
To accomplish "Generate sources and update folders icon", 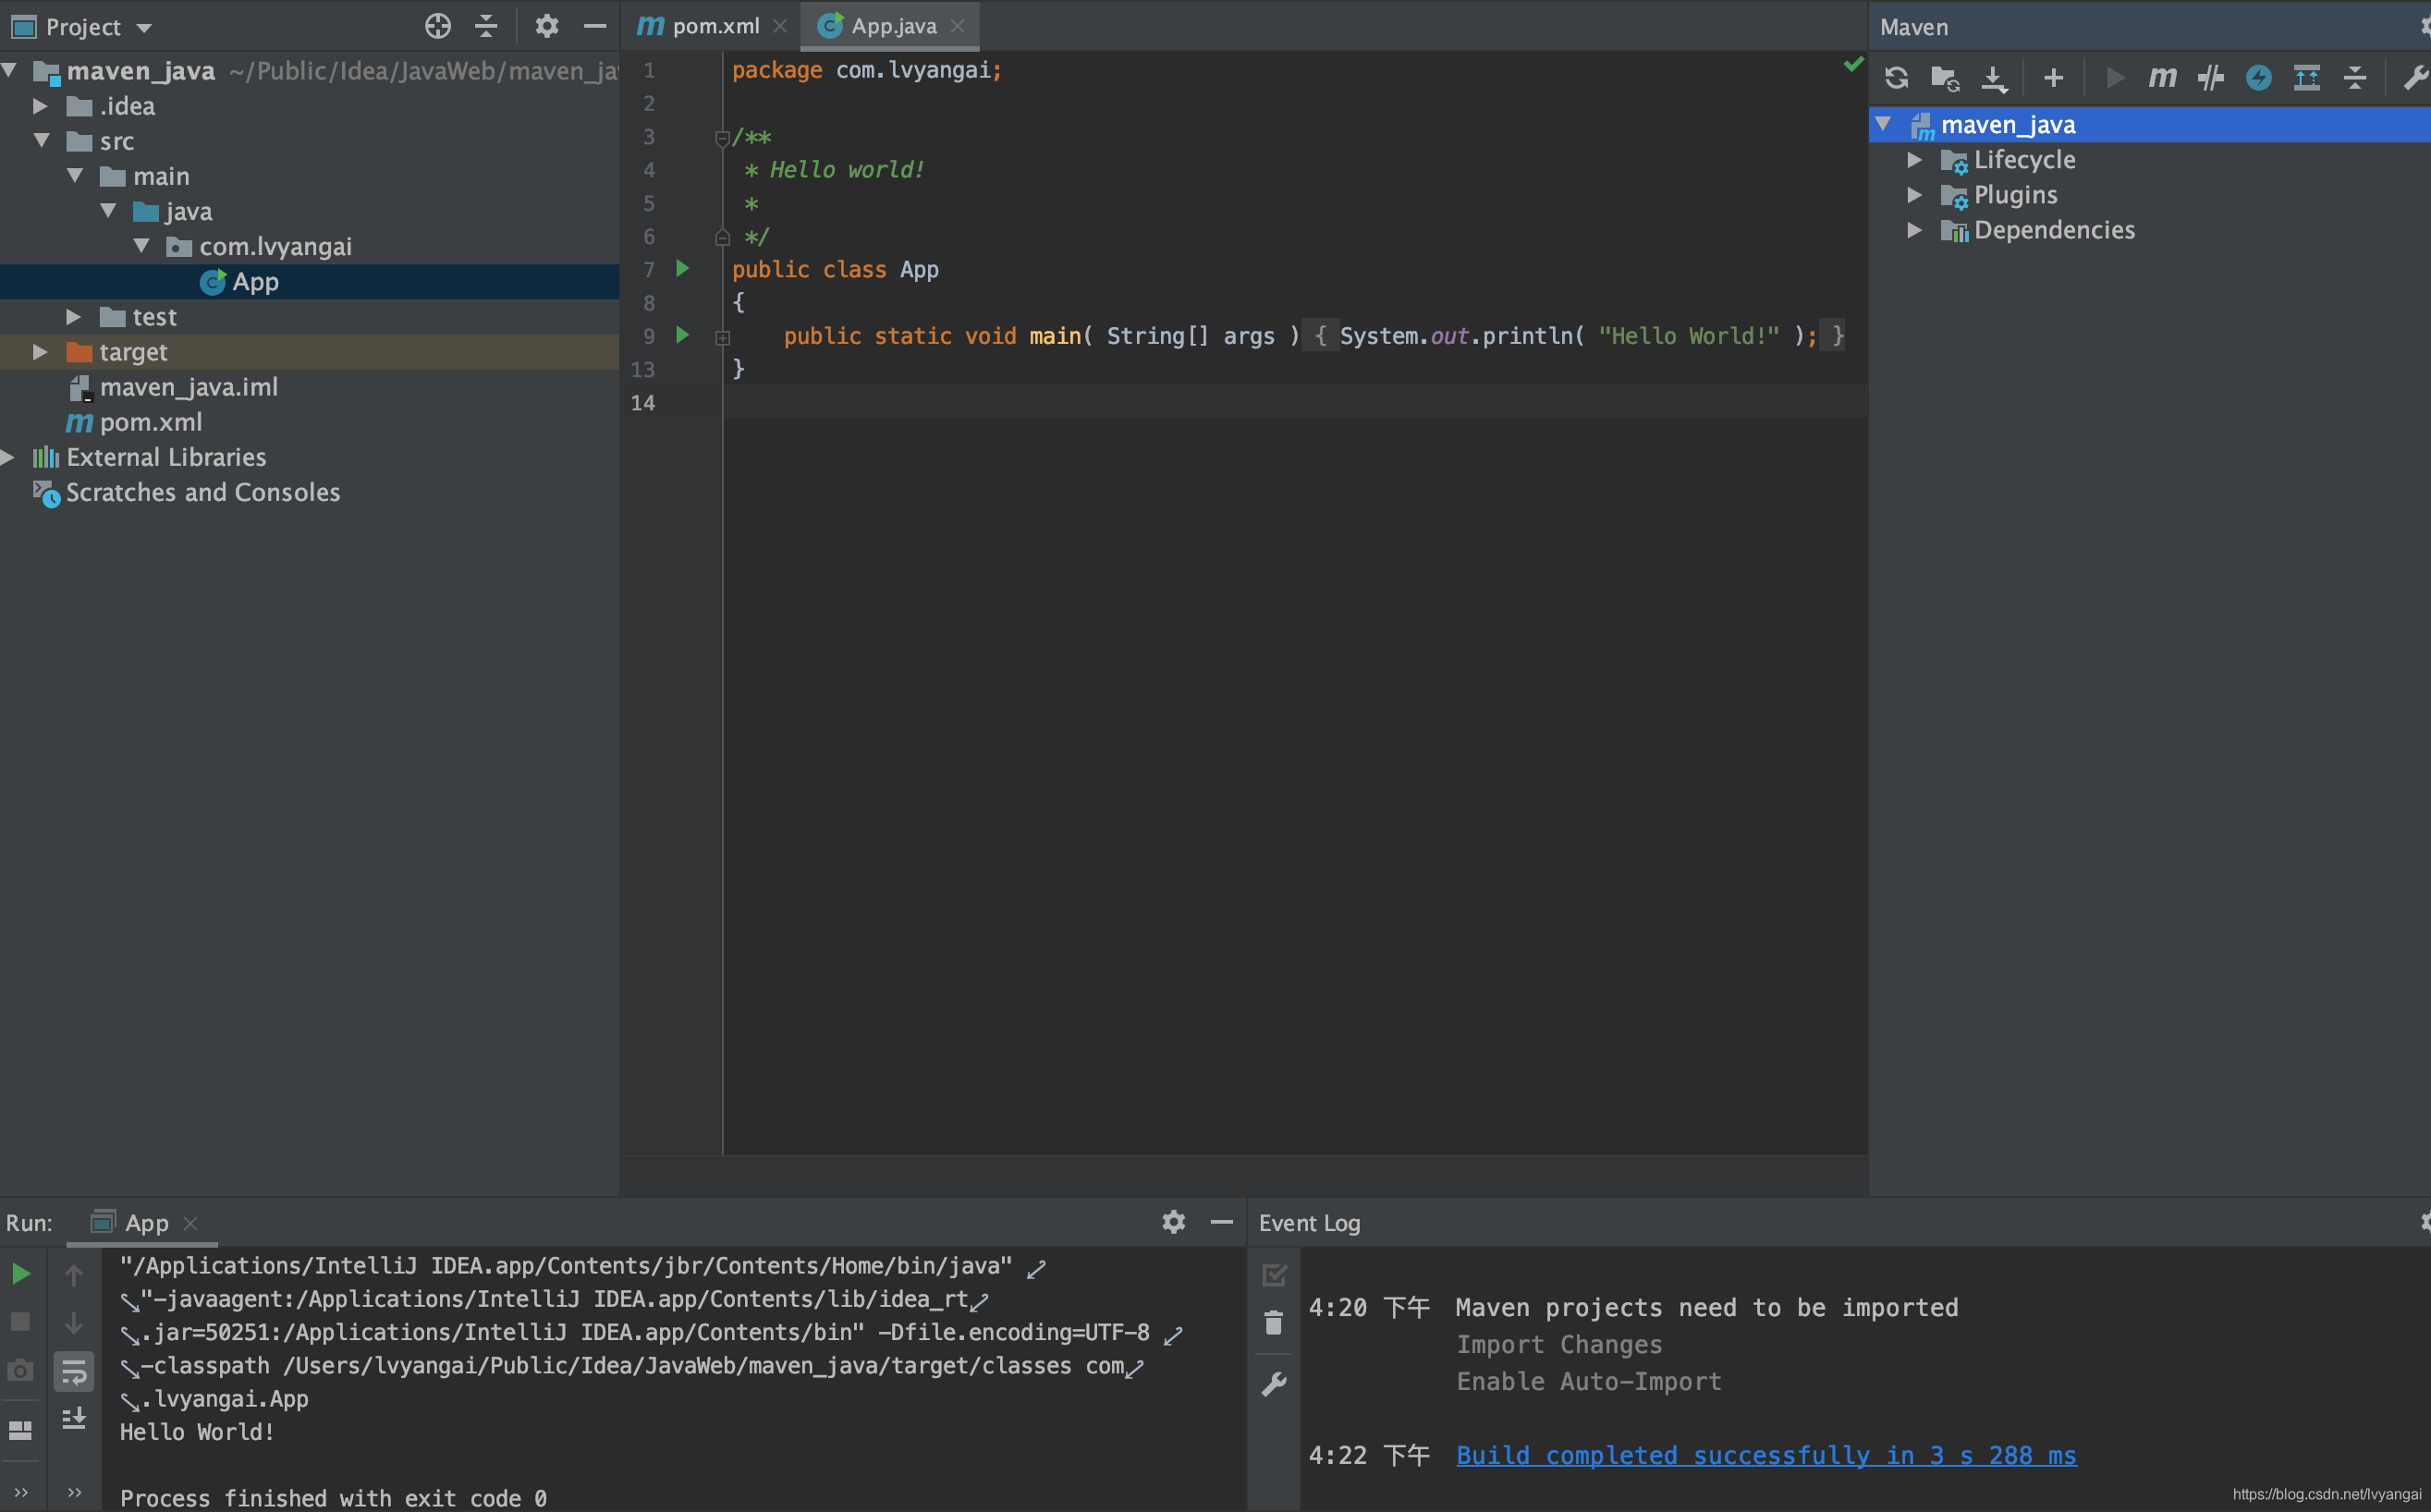I will (1945, 78).
